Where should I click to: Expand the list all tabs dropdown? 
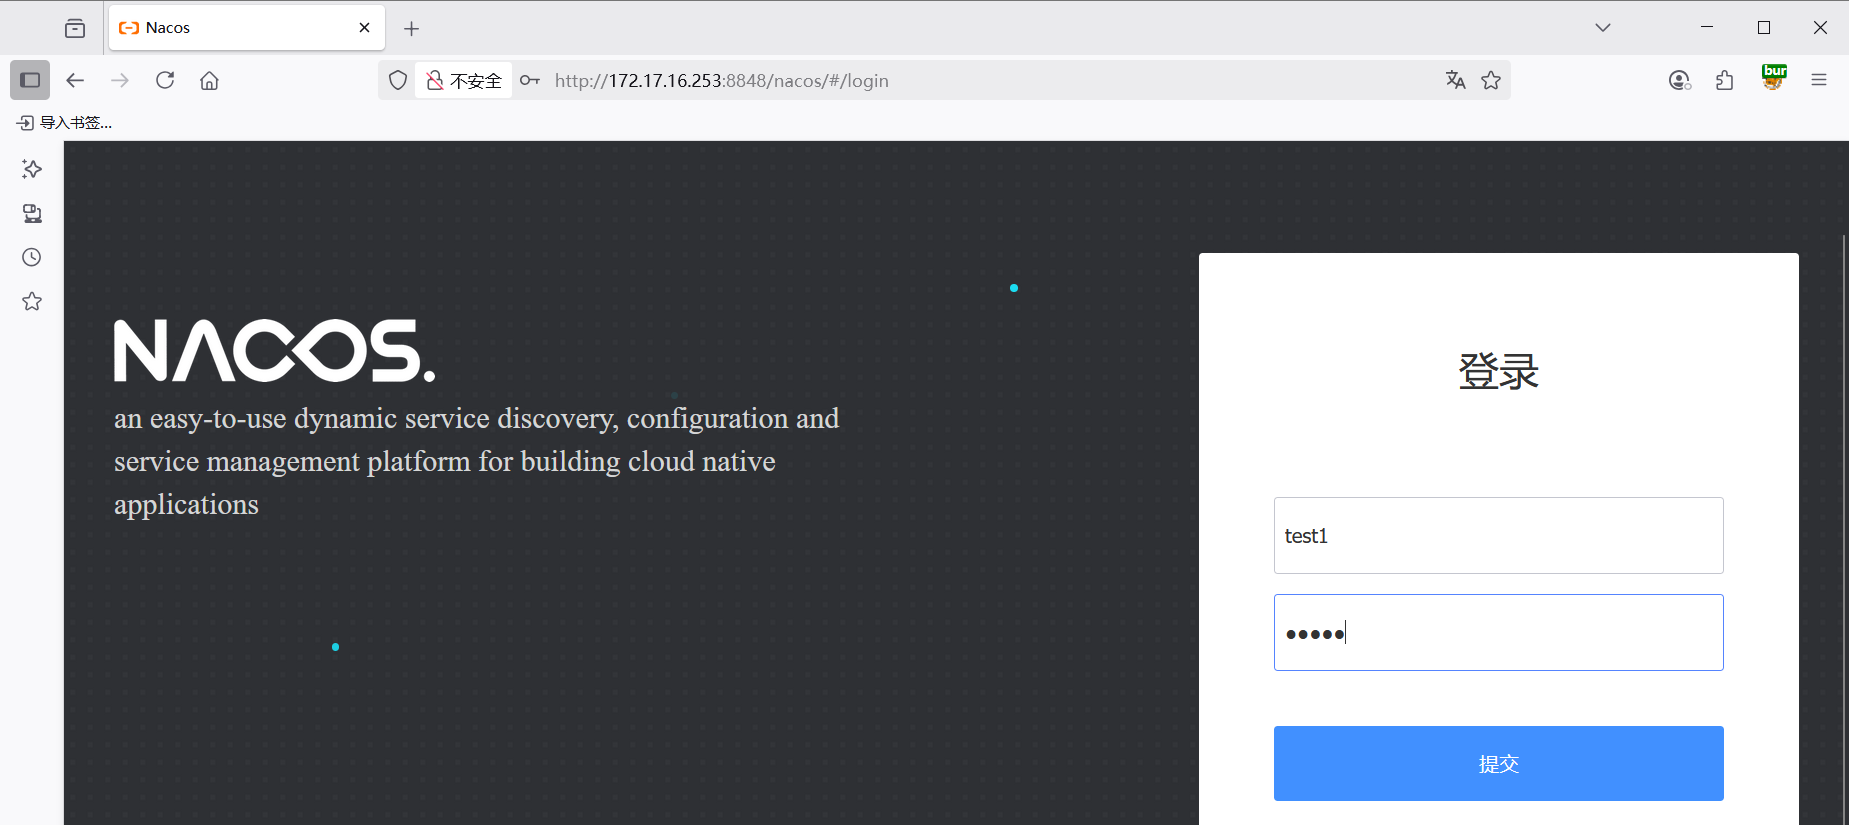1603,28
